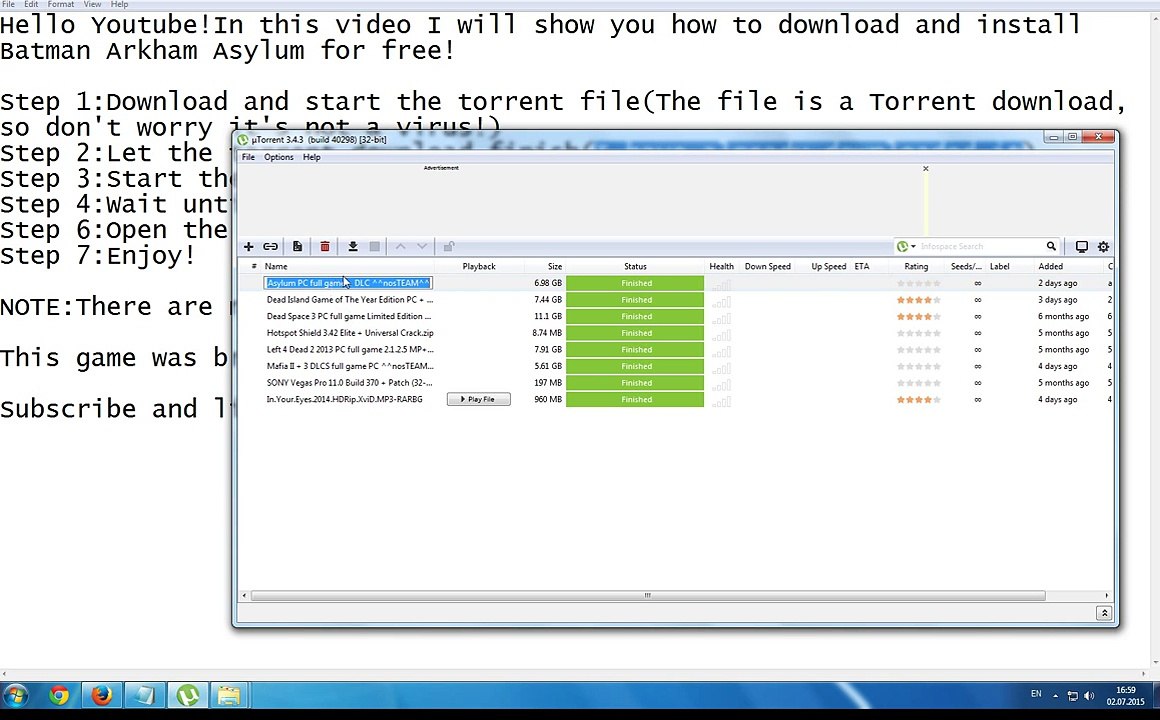Sort by Label column header
The width and height of the screenshot is (1160, 720).
[999, 266]
